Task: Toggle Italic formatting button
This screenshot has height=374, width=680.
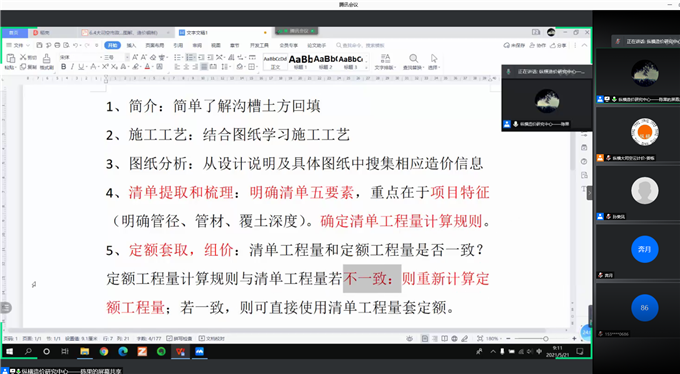Action: coord(72,66)
